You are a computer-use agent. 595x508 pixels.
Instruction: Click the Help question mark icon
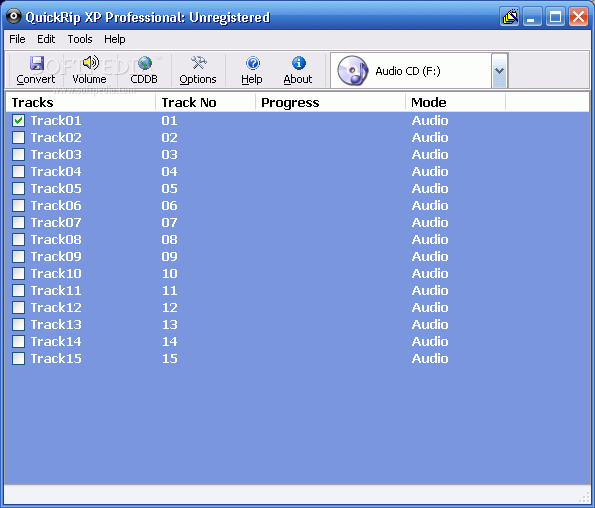tap(252, 63)
